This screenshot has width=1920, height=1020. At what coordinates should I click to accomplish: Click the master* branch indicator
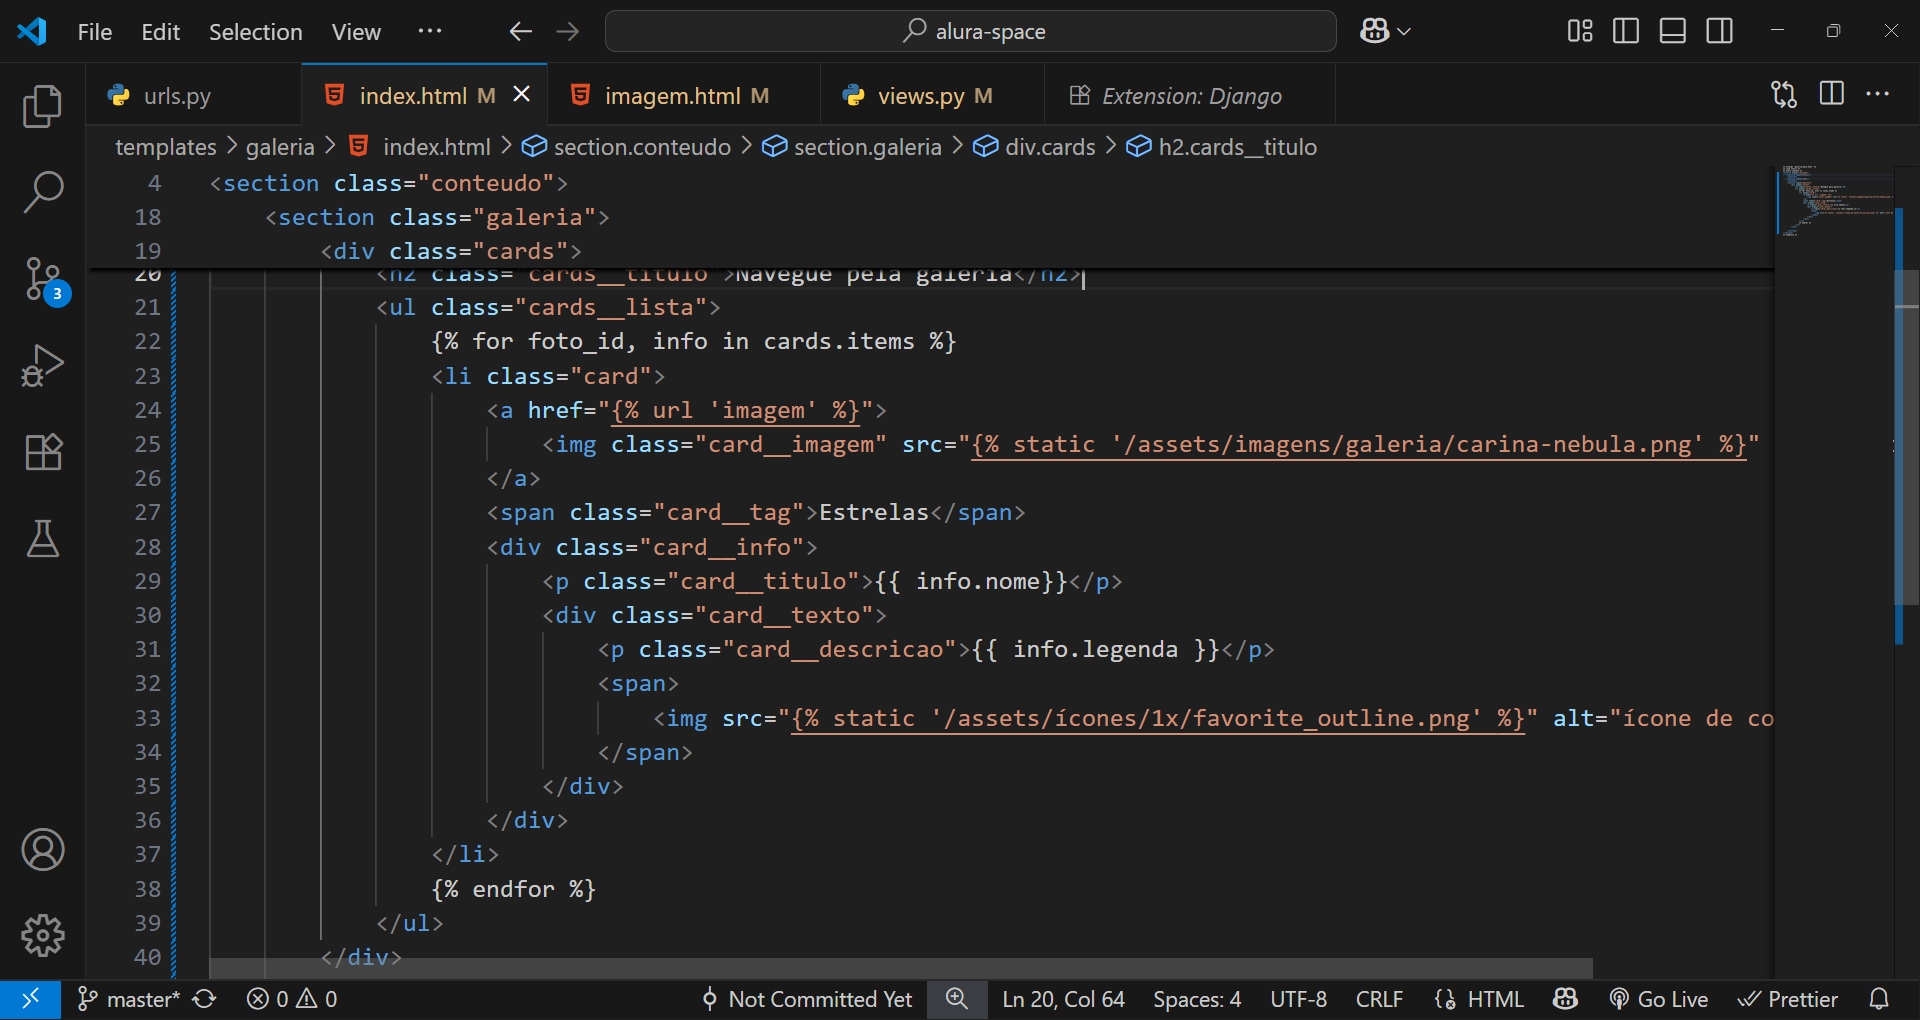[x=130, y=999]
